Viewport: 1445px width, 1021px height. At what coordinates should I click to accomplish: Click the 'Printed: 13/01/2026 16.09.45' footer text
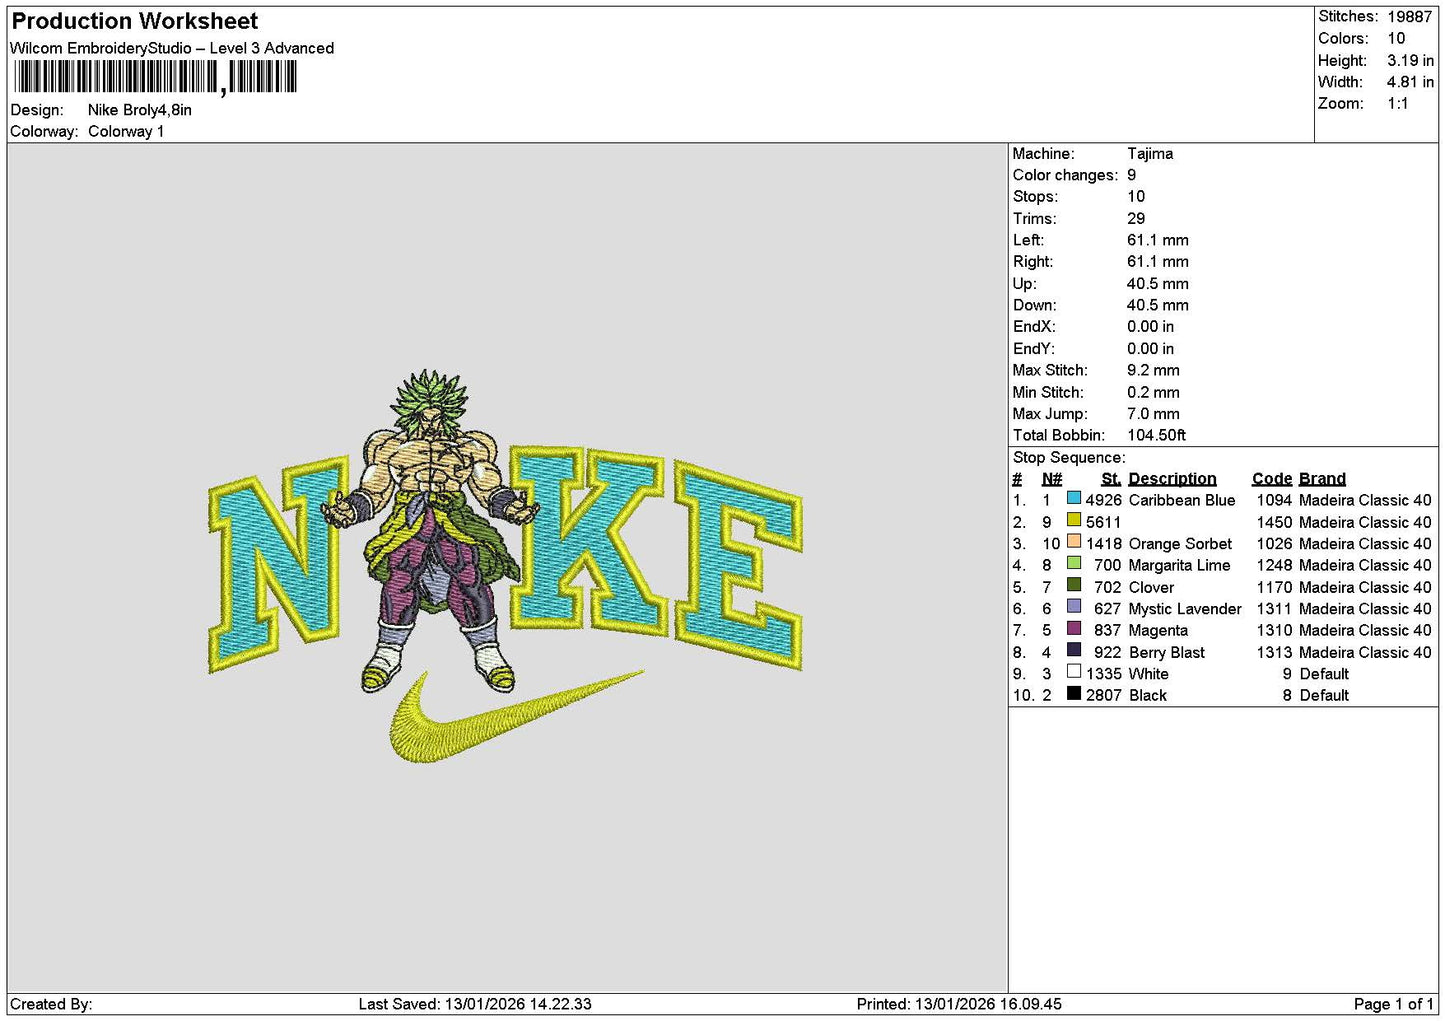pyautogui.click(x=959, y=1004)
